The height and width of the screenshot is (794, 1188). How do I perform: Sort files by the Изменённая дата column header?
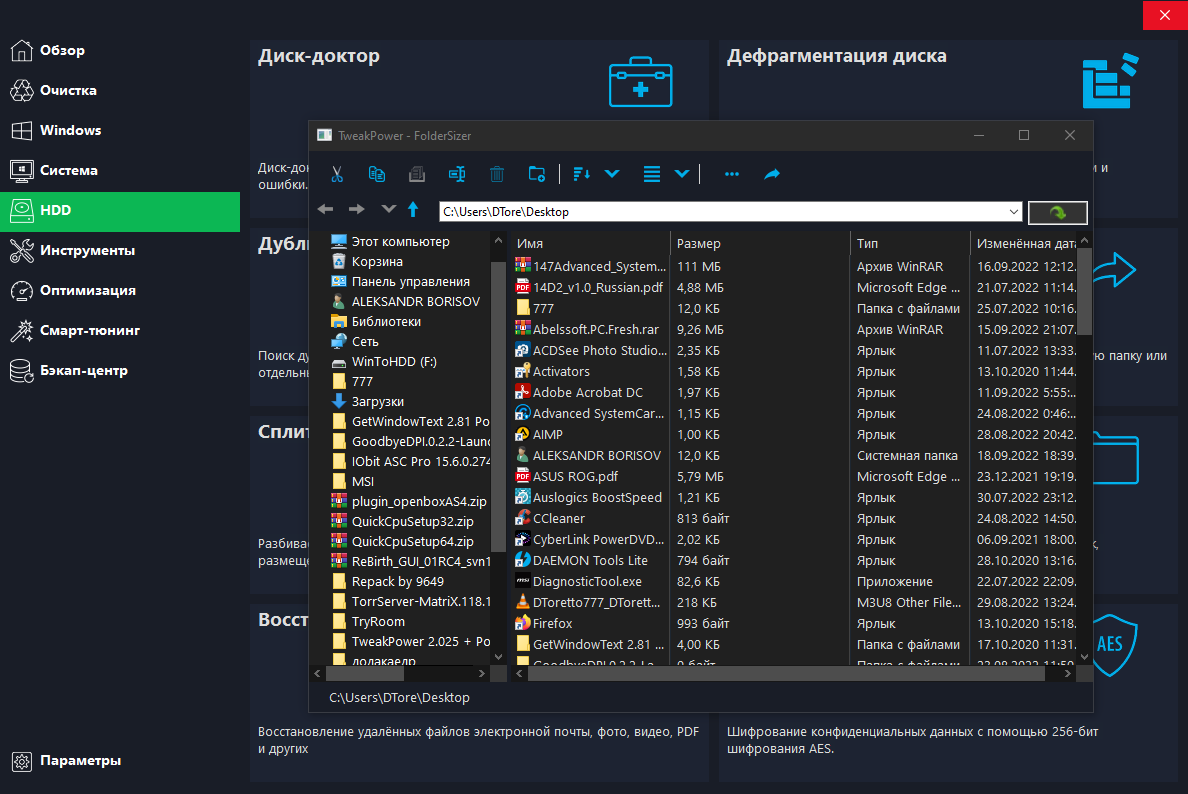tap(1024, 243)
